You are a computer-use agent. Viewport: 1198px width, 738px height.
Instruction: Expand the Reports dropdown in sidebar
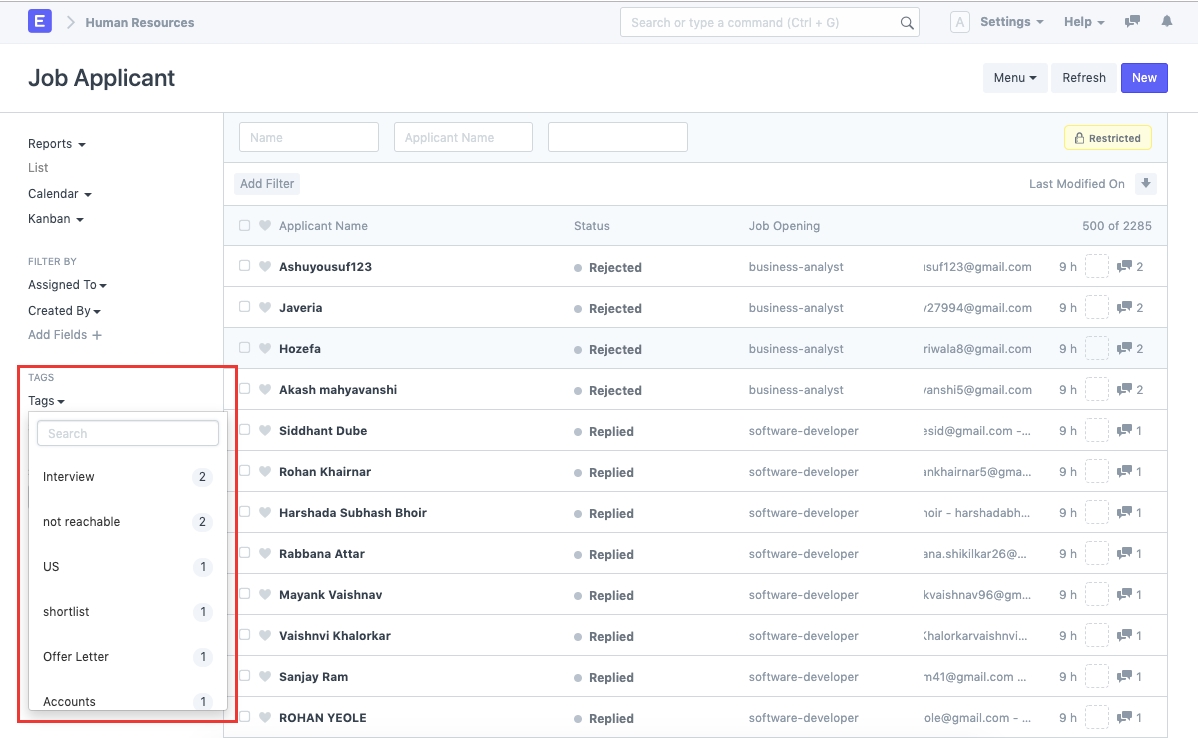(x=56, y=144)
